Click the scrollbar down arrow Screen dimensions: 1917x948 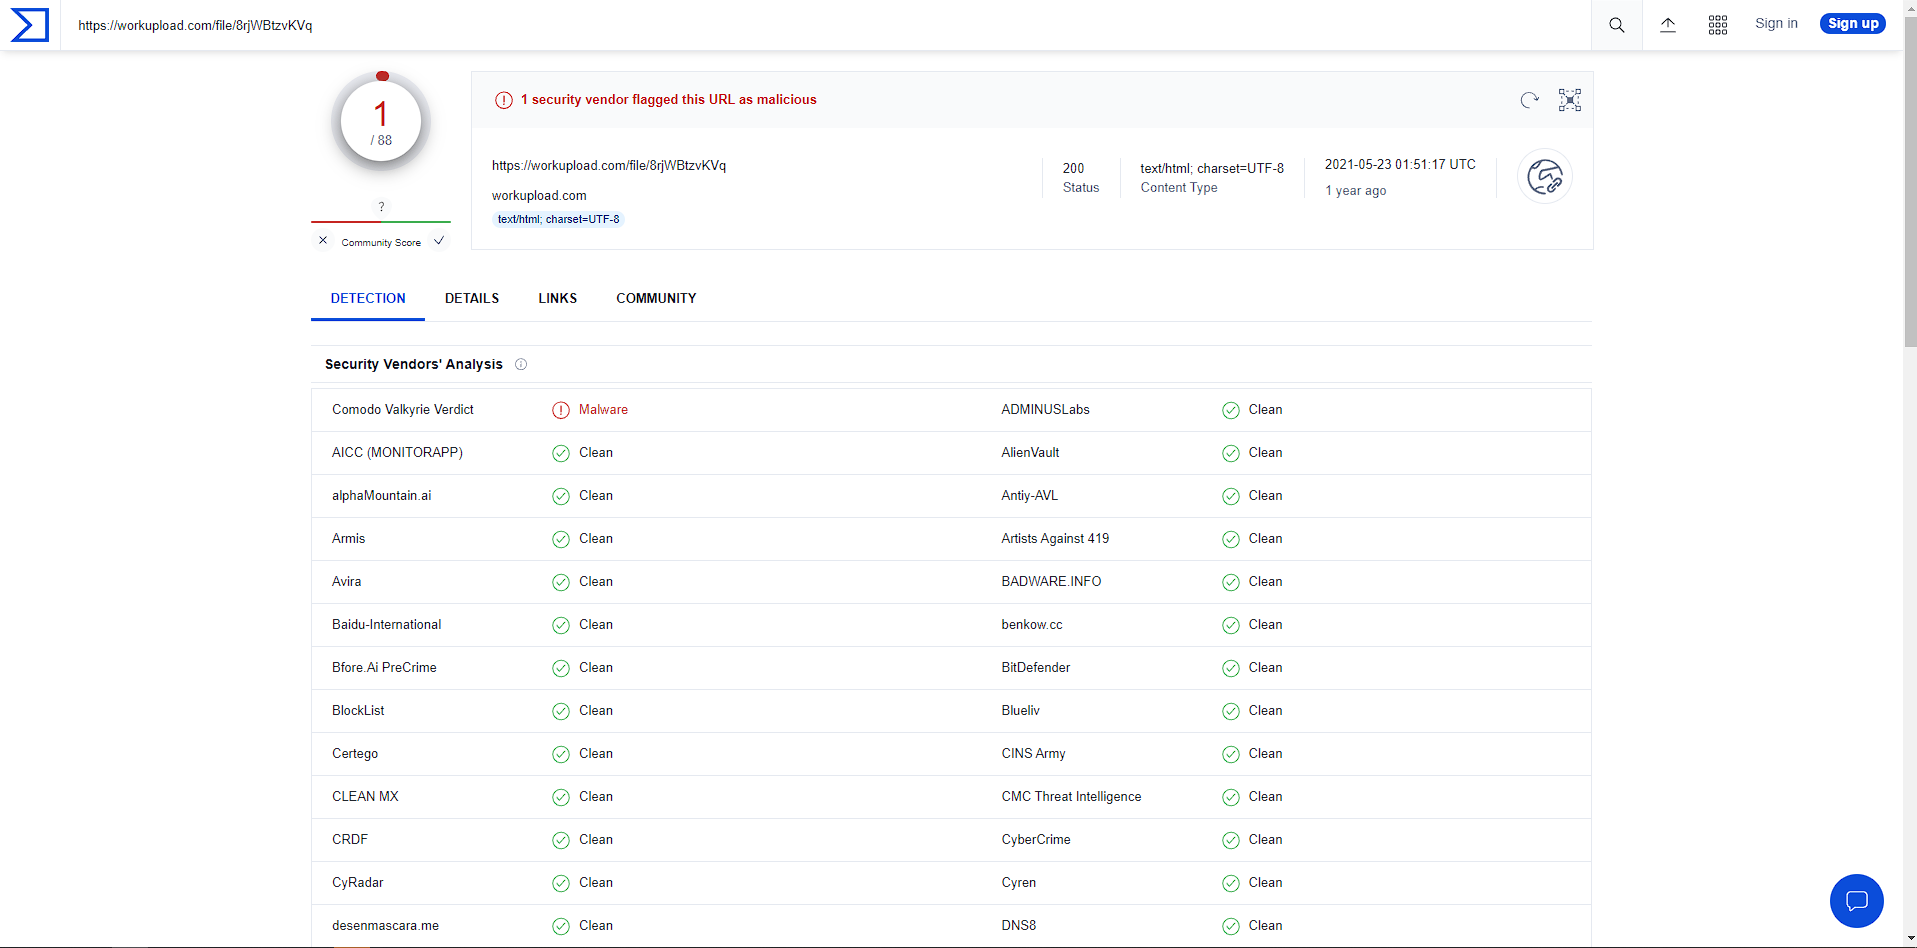pos(1910,940)
